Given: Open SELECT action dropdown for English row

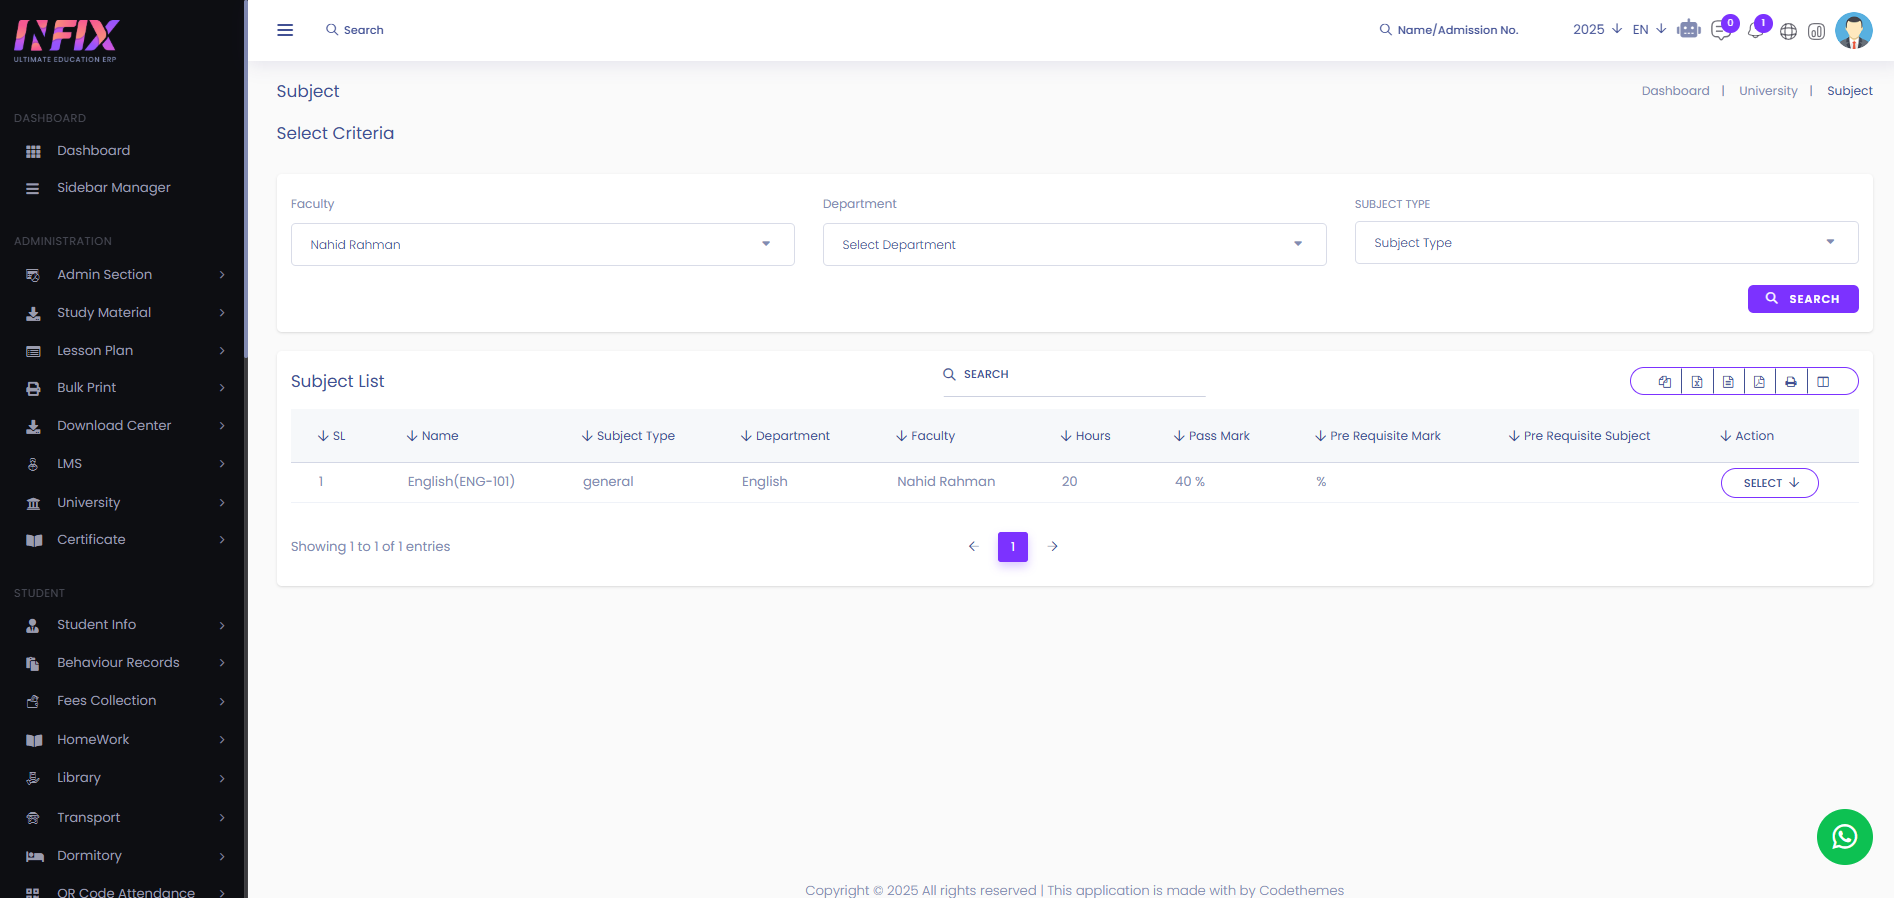Looking at the screenshot, I should pyautogui.click(x=1769, y=483).
